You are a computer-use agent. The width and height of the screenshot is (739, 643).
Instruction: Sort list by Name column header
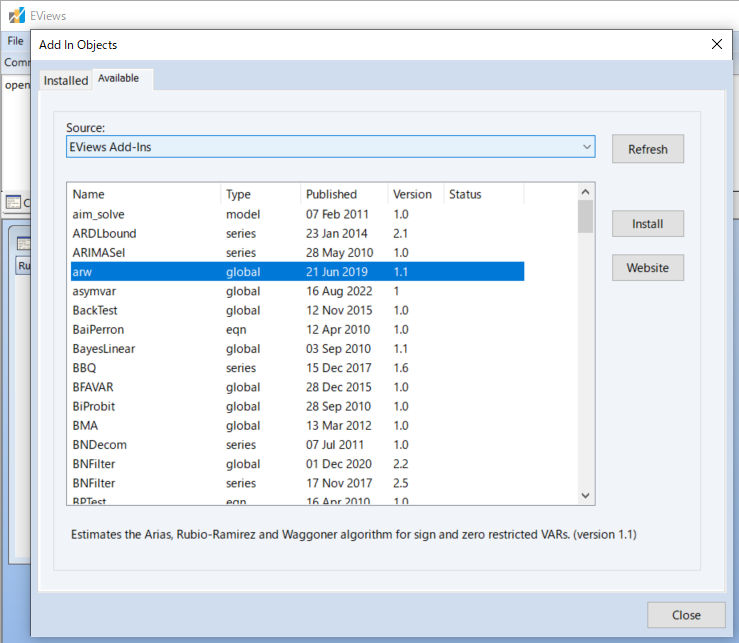click(x=143, y=194)
